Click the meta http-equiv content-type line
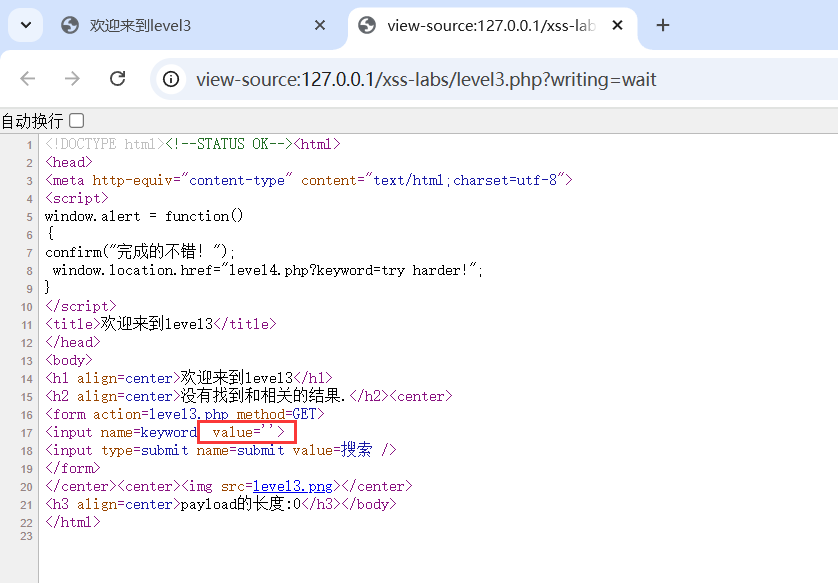 tap(309, 180)
